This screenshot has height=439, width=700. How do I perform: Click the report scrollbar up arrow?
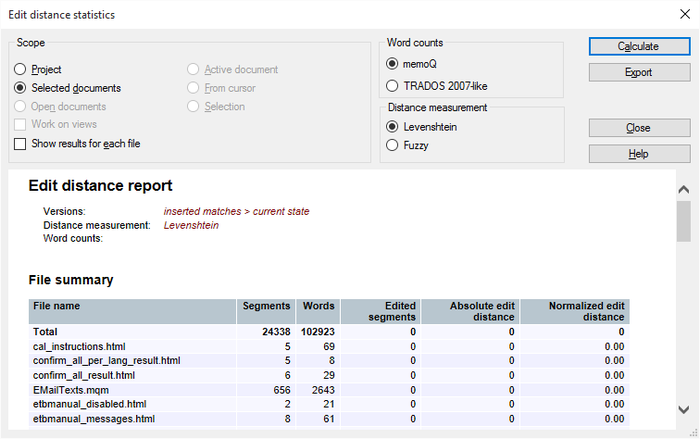[683, 190]
